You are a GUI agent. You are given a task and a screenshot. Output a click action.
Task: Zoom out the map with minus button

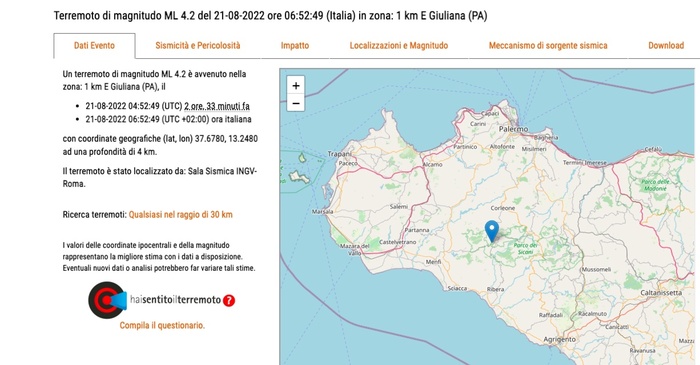(296, 104)
